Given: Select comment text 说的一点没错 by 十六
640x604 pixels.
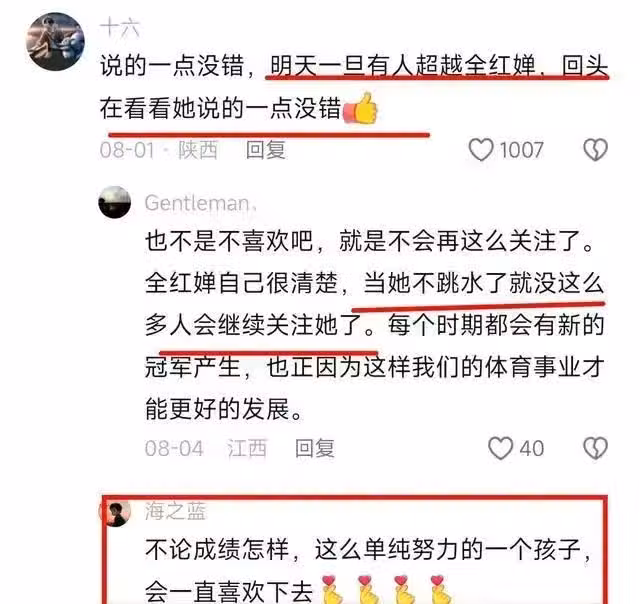Looking at the screenshot, I should pyautogui.click(x=172, y=66).
